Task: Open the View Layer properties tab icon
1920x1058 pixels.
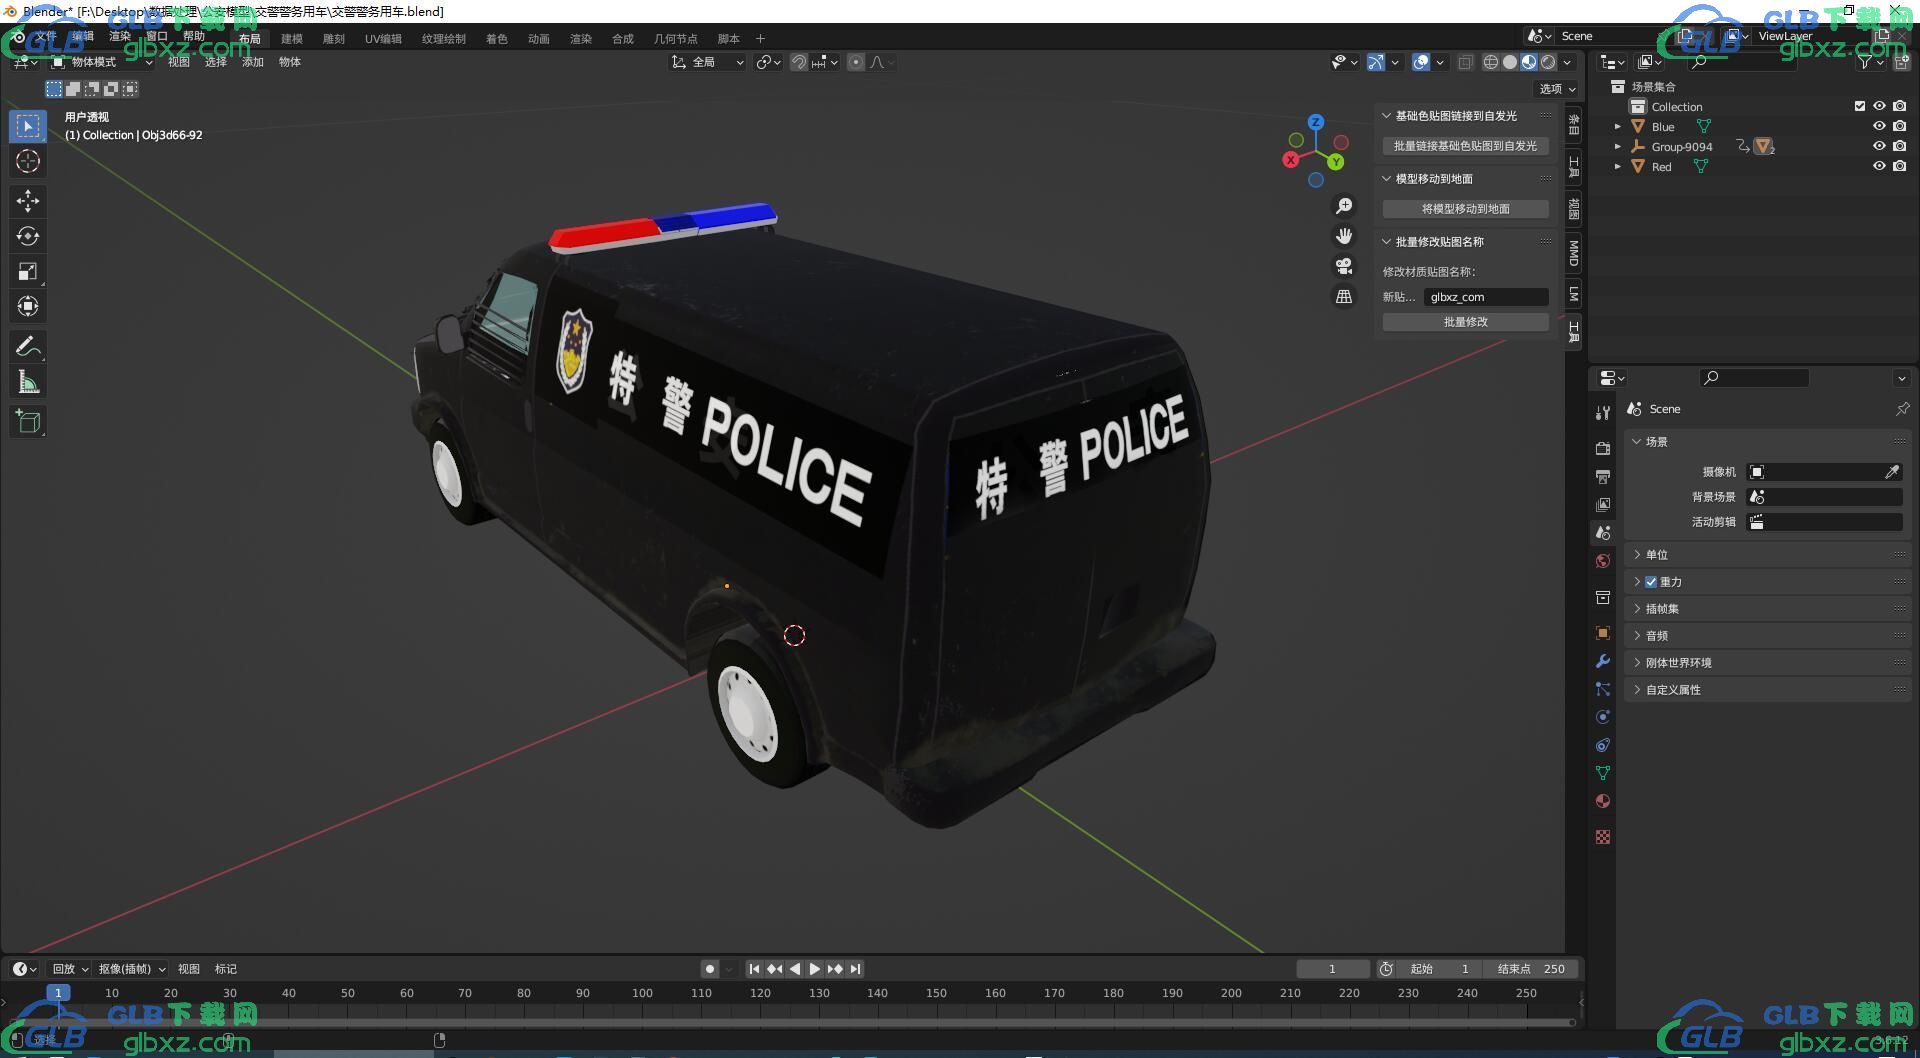Action: [x=1603, y=505]
